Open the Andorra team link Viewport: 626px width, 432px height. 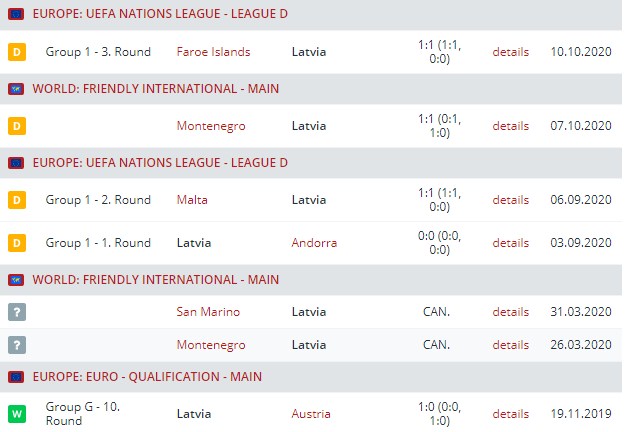(314, 243)
